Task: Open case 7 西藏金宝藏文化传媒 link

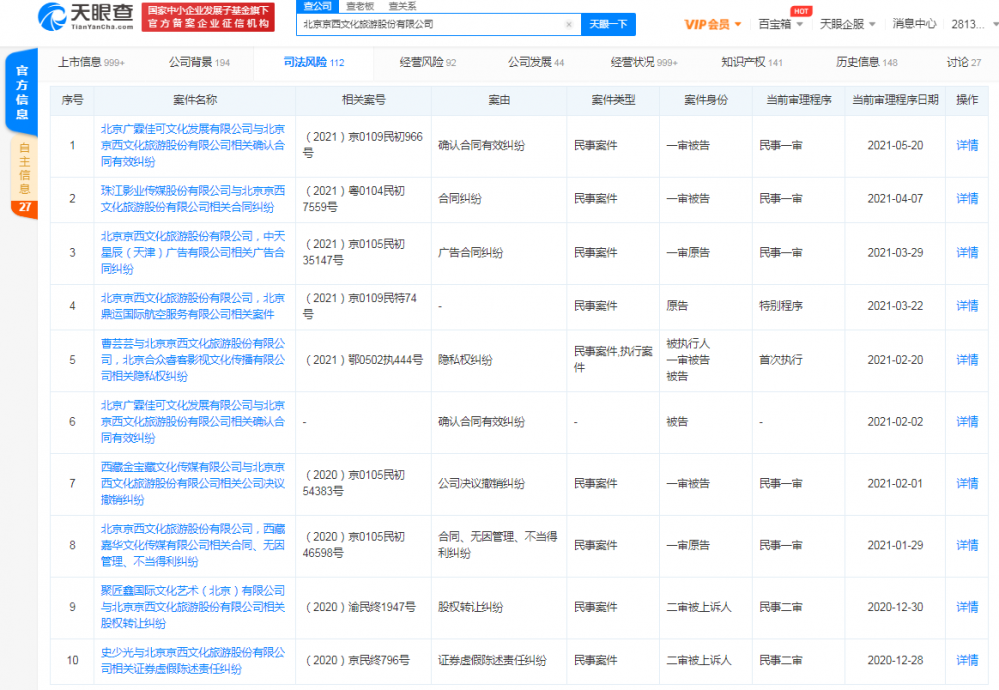Action: click(x=193, y=484)
